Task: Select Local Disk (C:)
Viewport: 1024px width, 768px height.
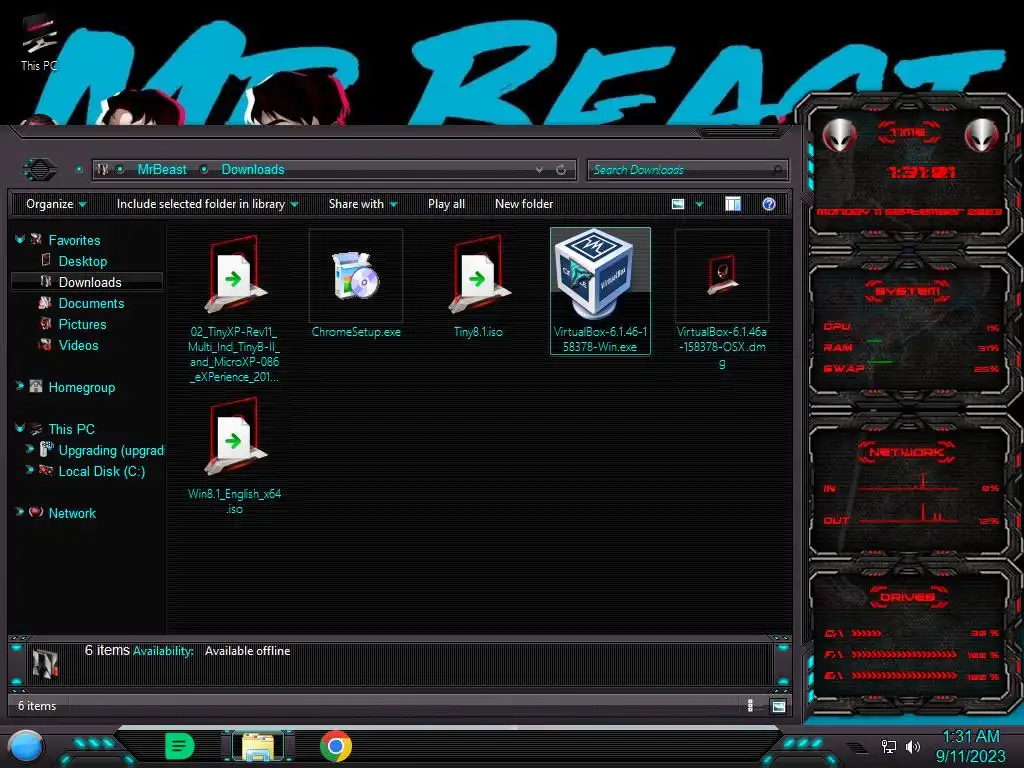Action: (102, 471)
